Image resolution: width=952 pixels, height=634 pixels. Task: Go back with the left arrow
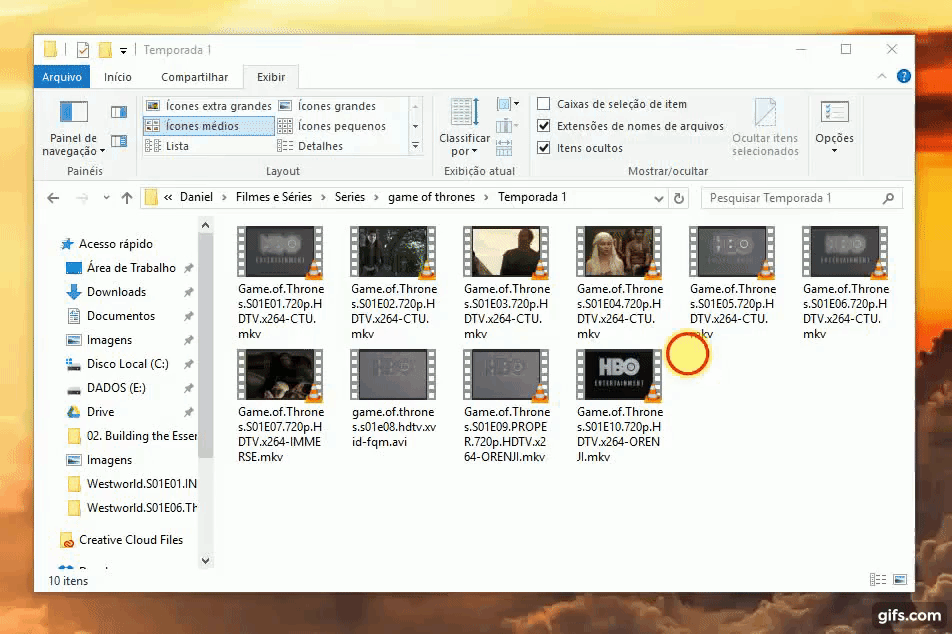pos(53,198)
